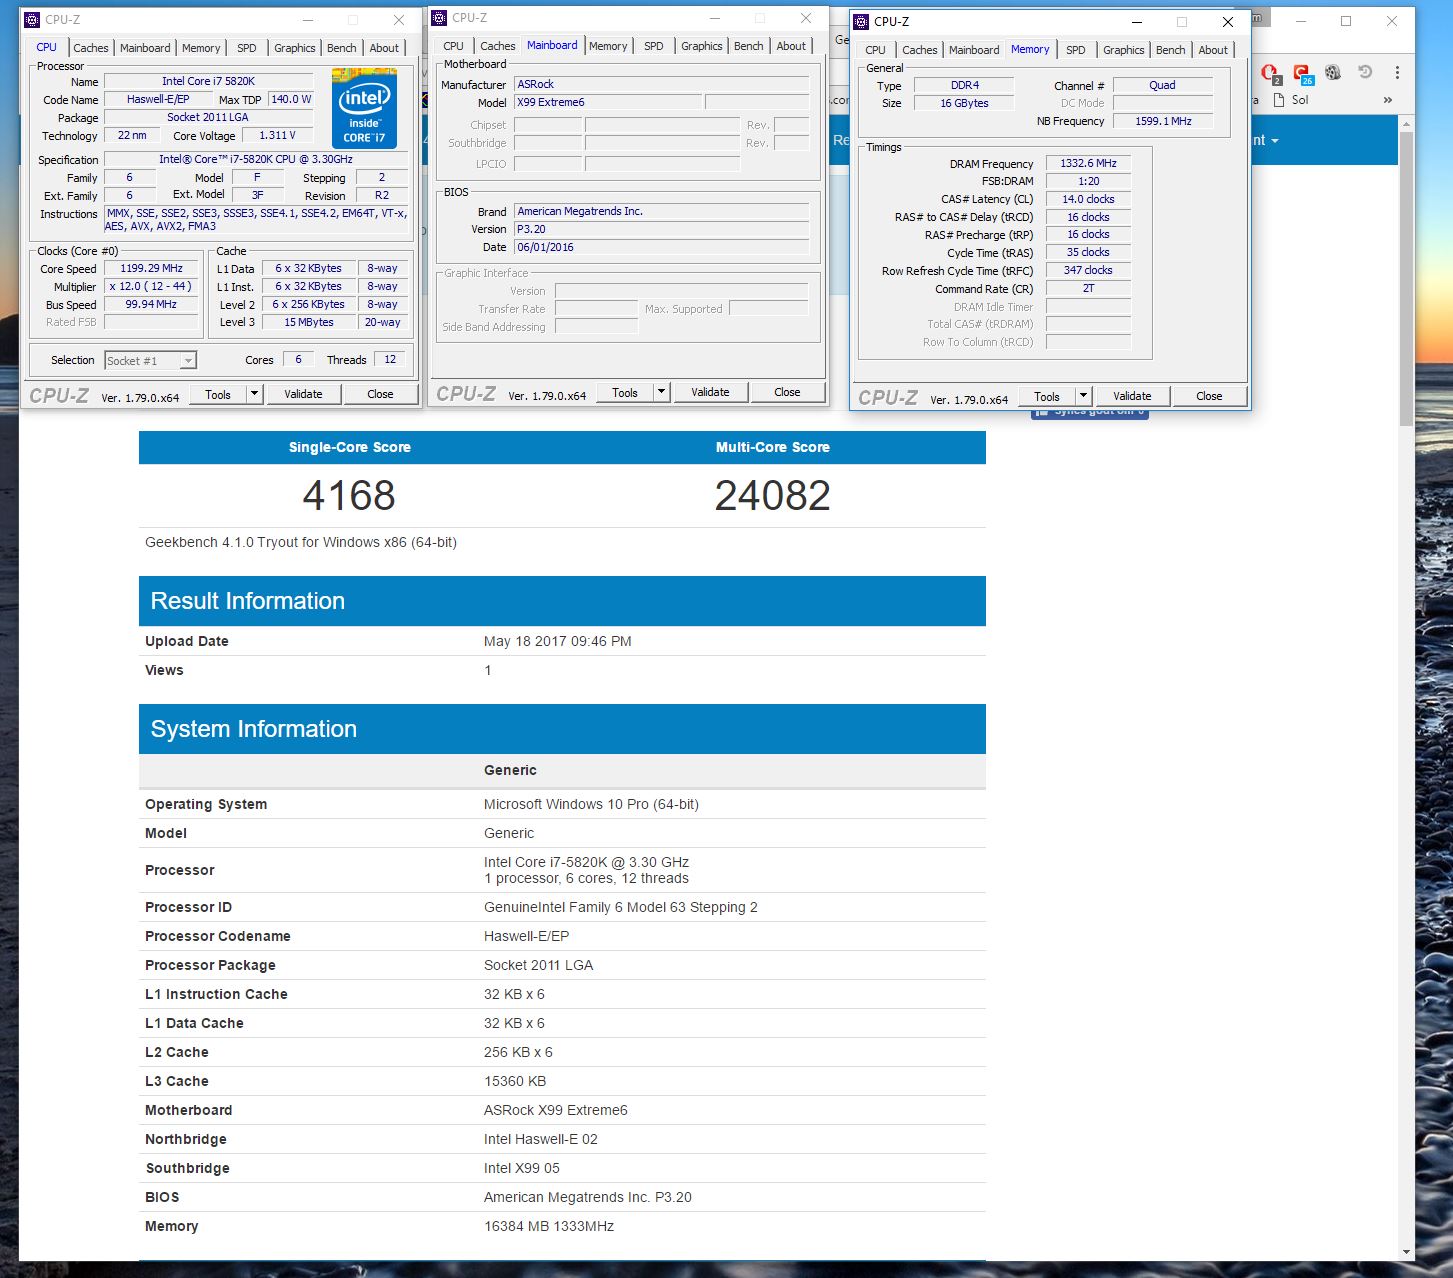Click Validate in the middle CPU-Z window
Screen dimensions: 1453x1278
tap(710, 392)
